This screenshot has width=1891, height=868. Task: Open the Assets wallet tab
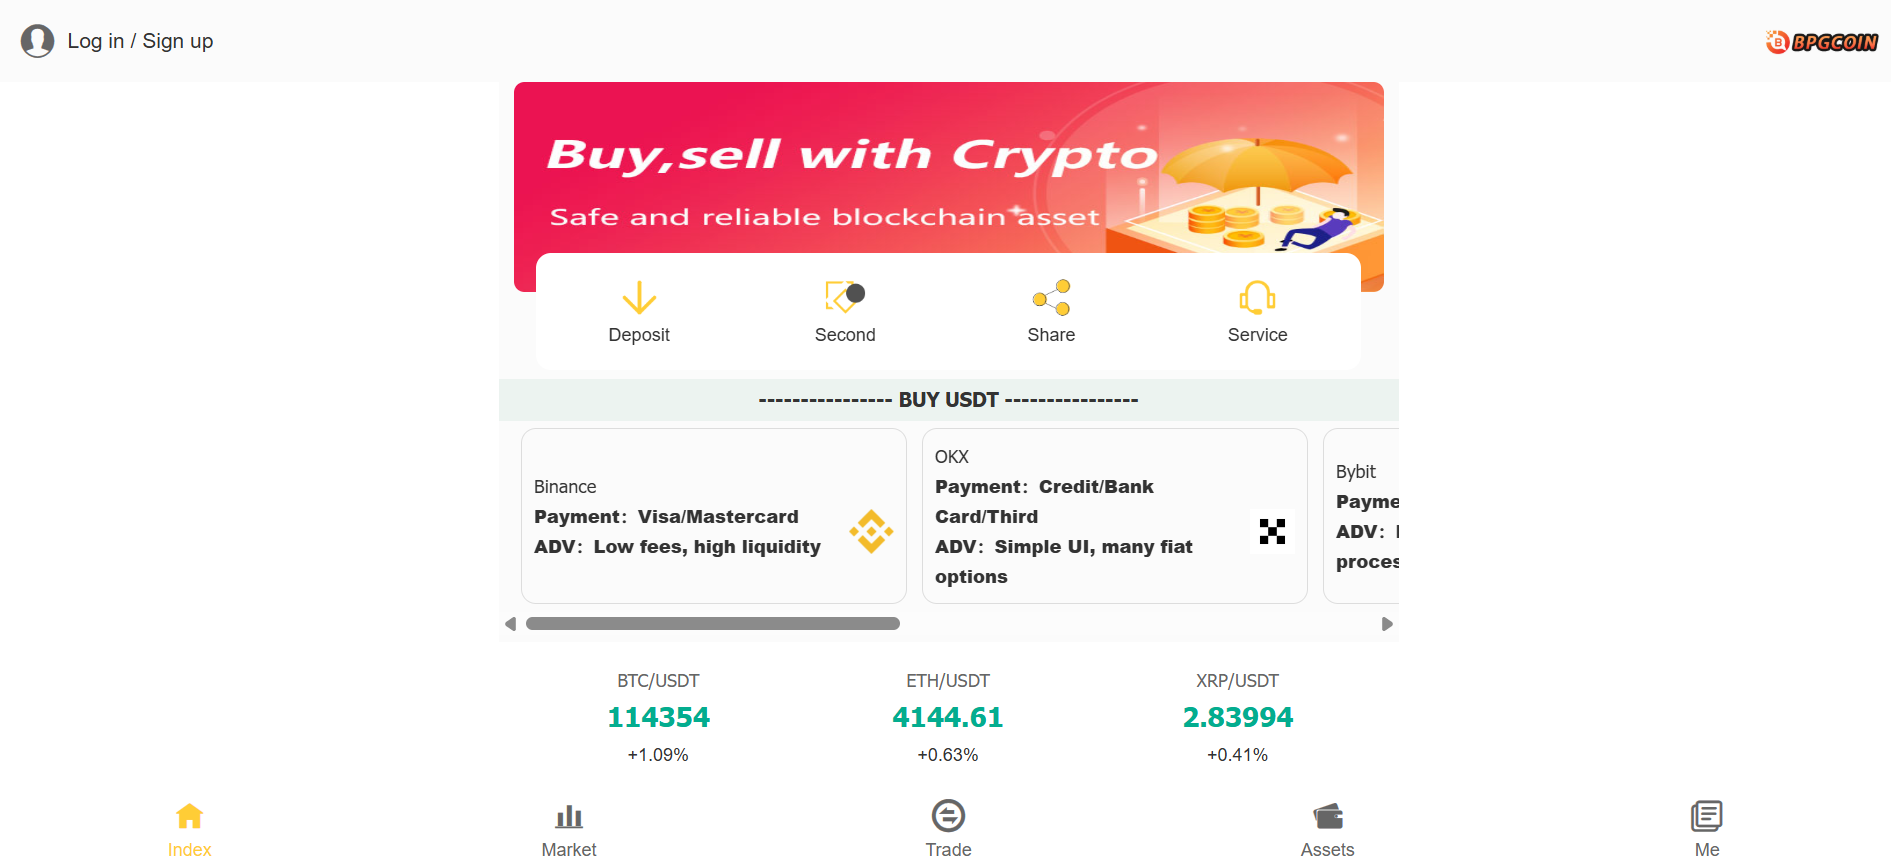(x=1327, y=829)
